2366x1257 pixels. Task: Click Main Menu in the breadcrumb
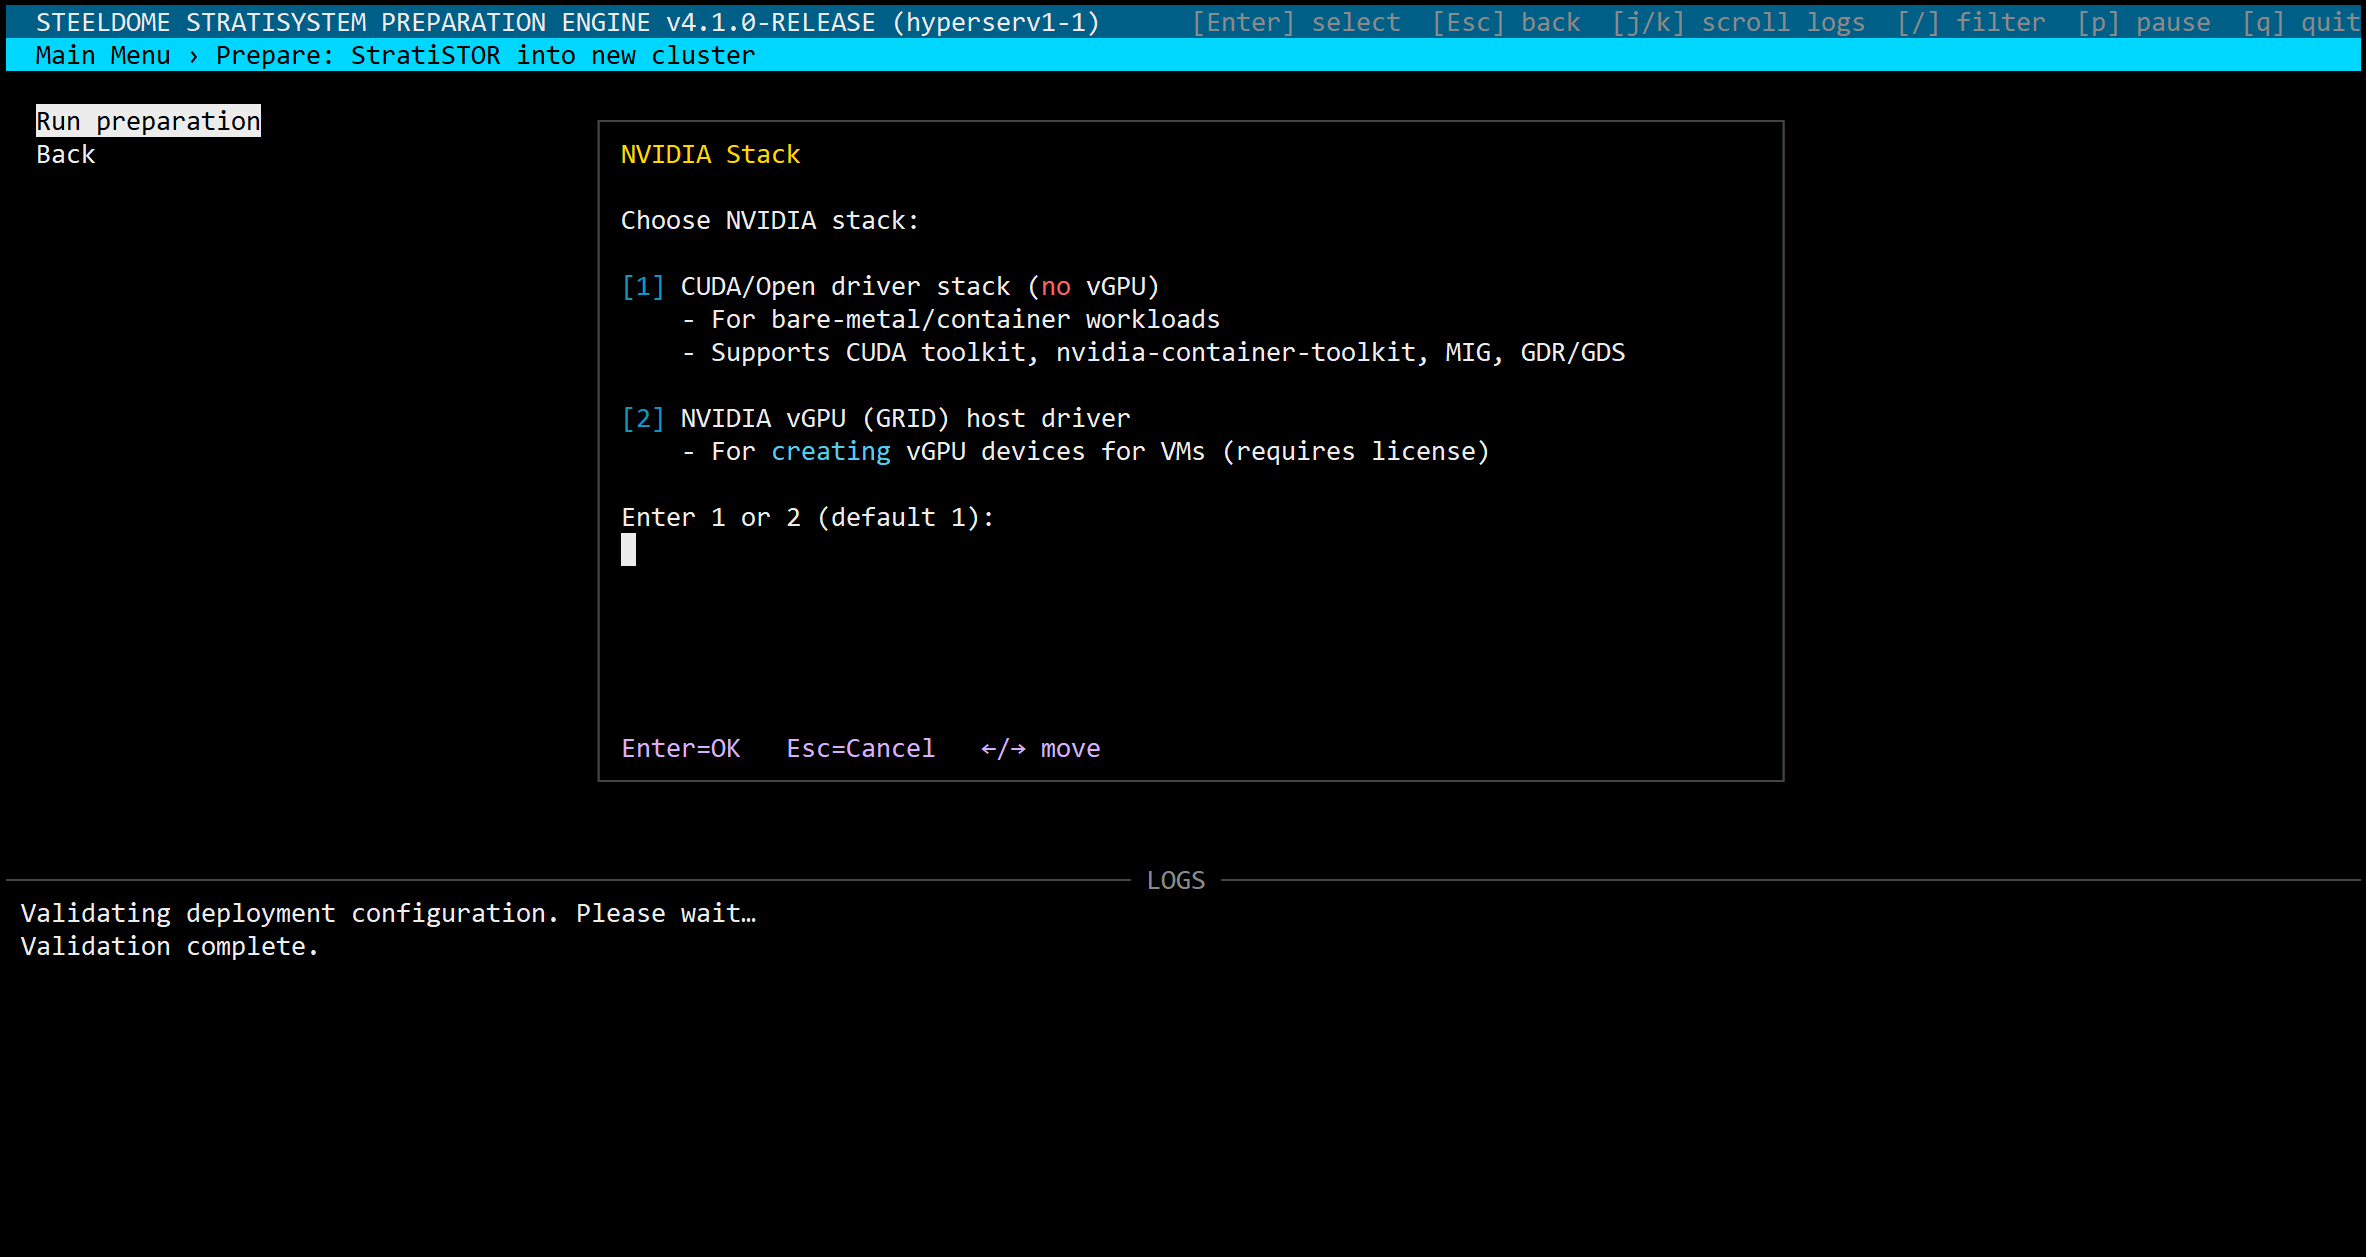[103, 55]
